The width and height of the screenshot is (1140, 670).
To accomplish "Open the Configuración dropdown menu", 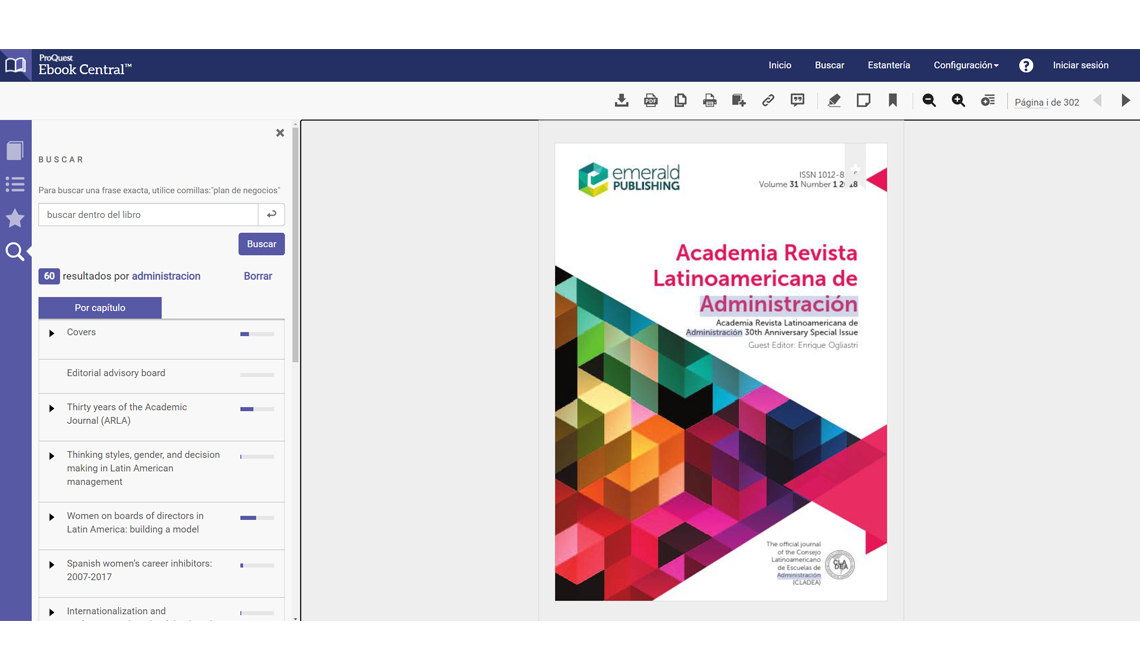I will pyautogui.click(x=966, y=65).
